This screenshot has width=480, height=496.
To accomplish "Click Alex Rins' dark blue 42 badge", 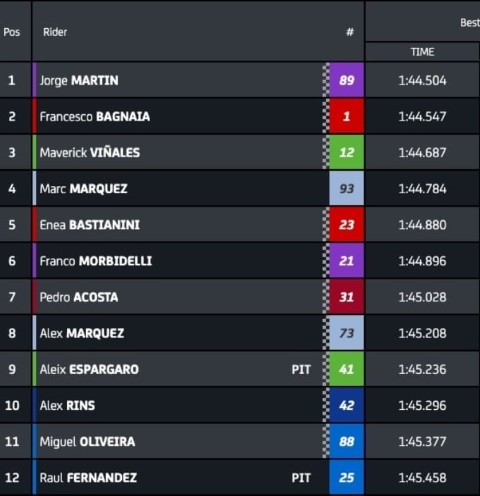I will pos(346,405).
